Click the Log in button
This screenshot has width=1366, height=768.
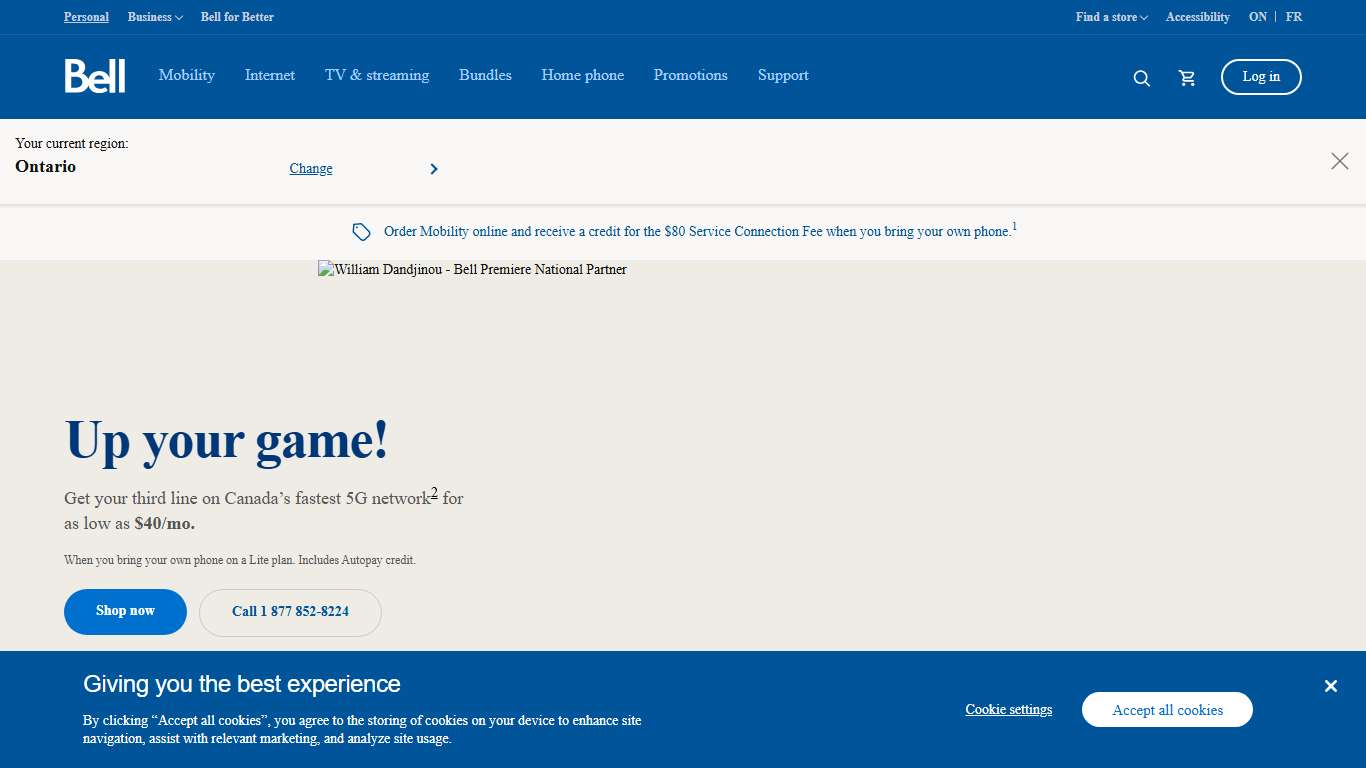point(1261,77)
